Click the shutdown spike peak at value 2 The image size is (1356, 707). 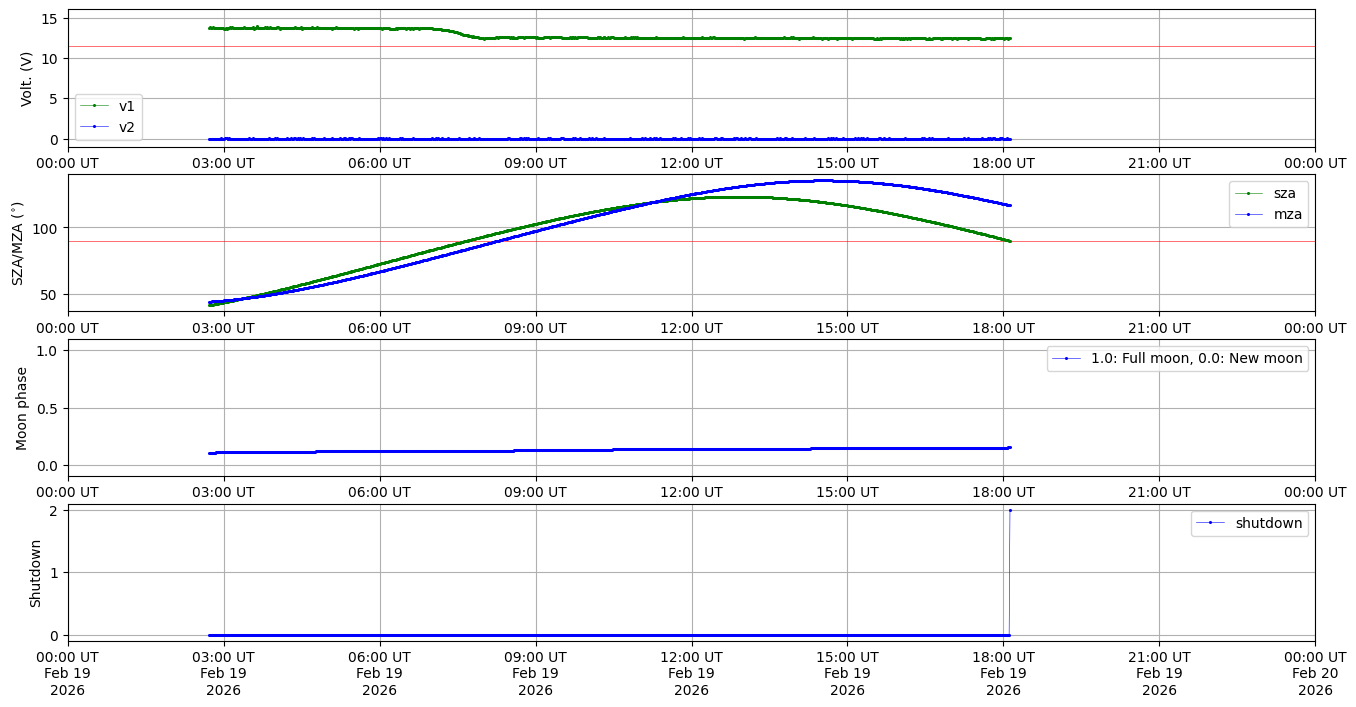pos(1009,511)
